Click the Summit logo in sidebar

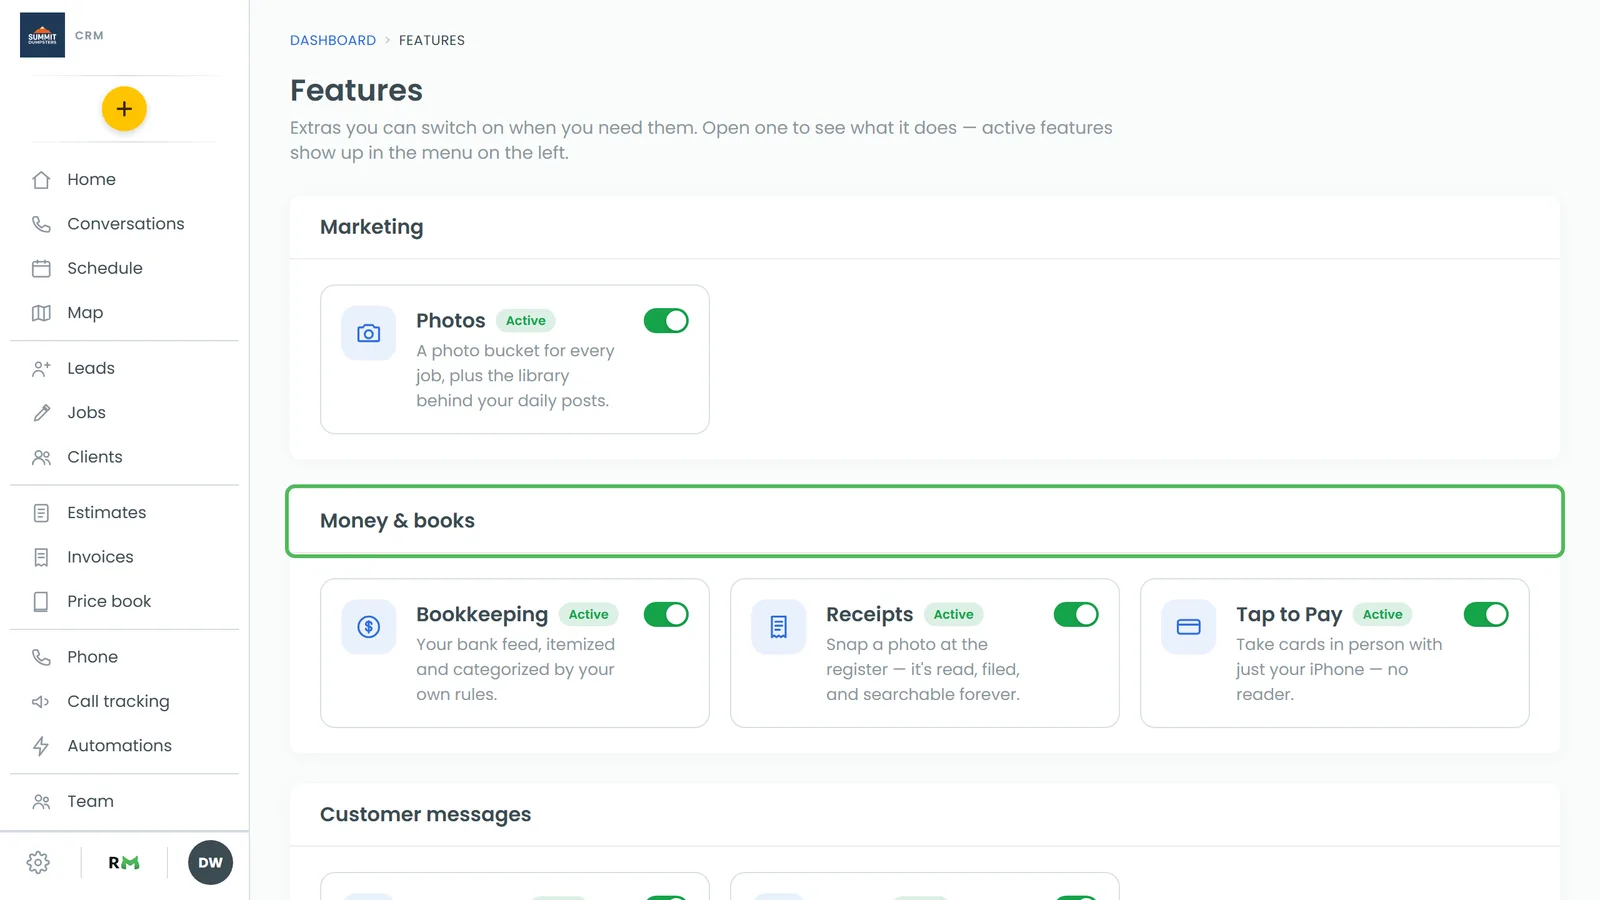click(x=42, y=35)
